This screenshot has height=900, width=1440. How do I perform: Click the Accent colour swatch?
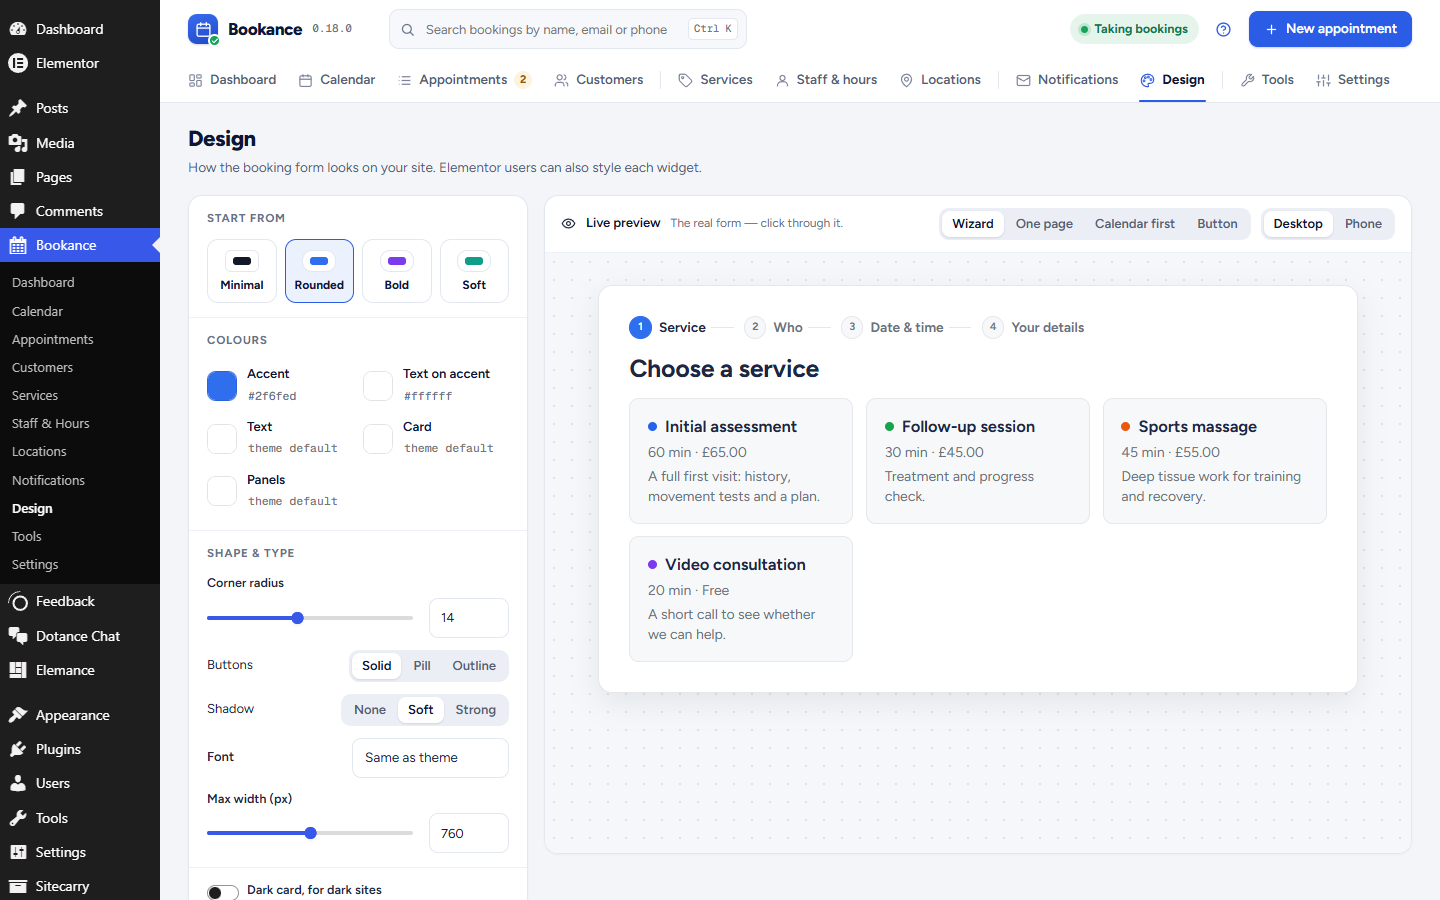222,385
